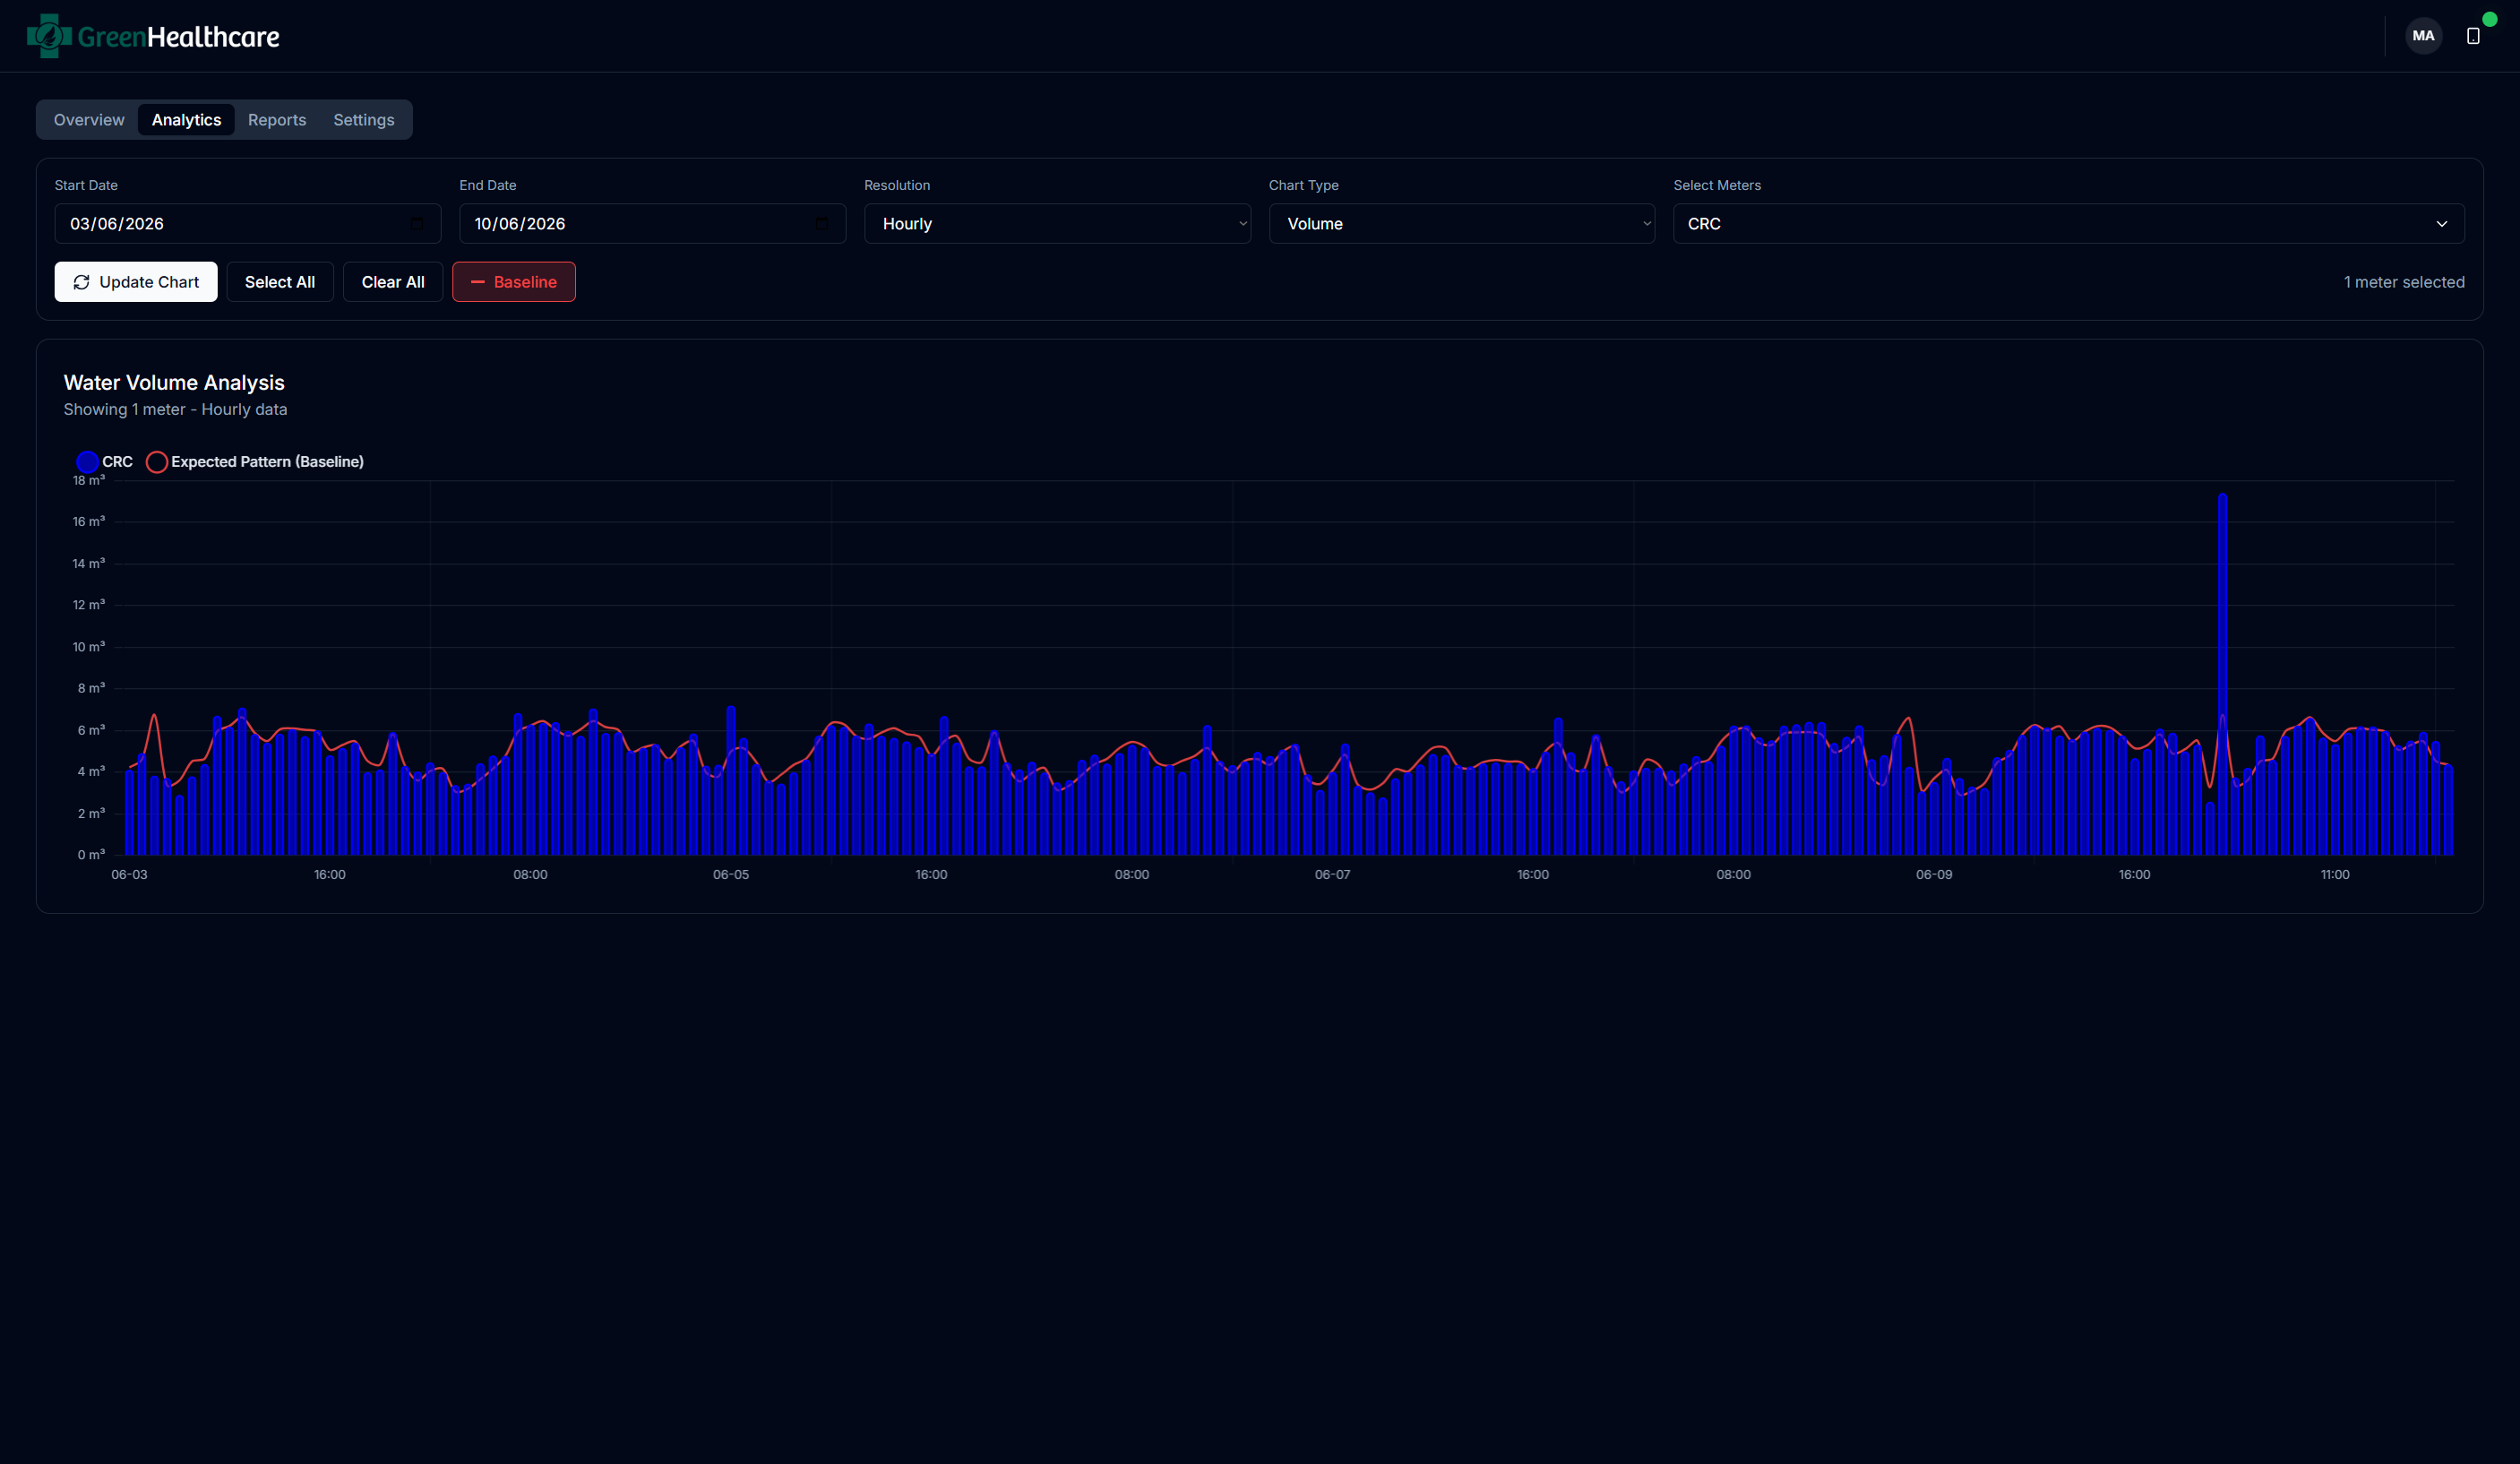This screenshot has width=2520, height=1464.
Task: Click the '1 meter selected' text
Action: (2403, 282)
